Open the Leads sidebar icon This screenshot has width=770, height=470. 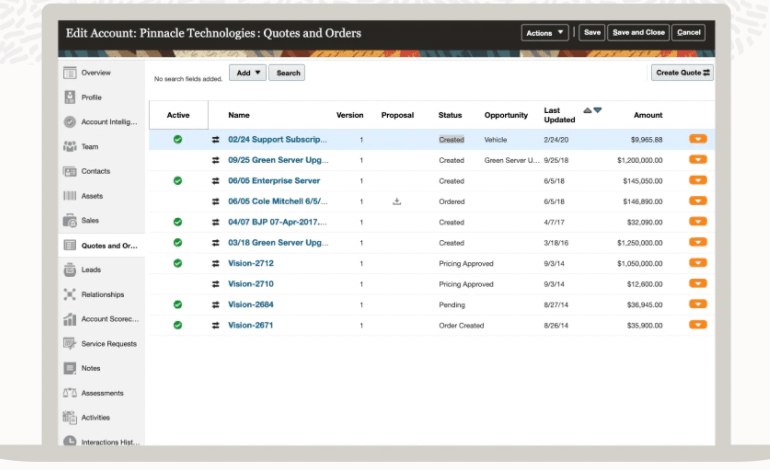[x=70, y=270]
